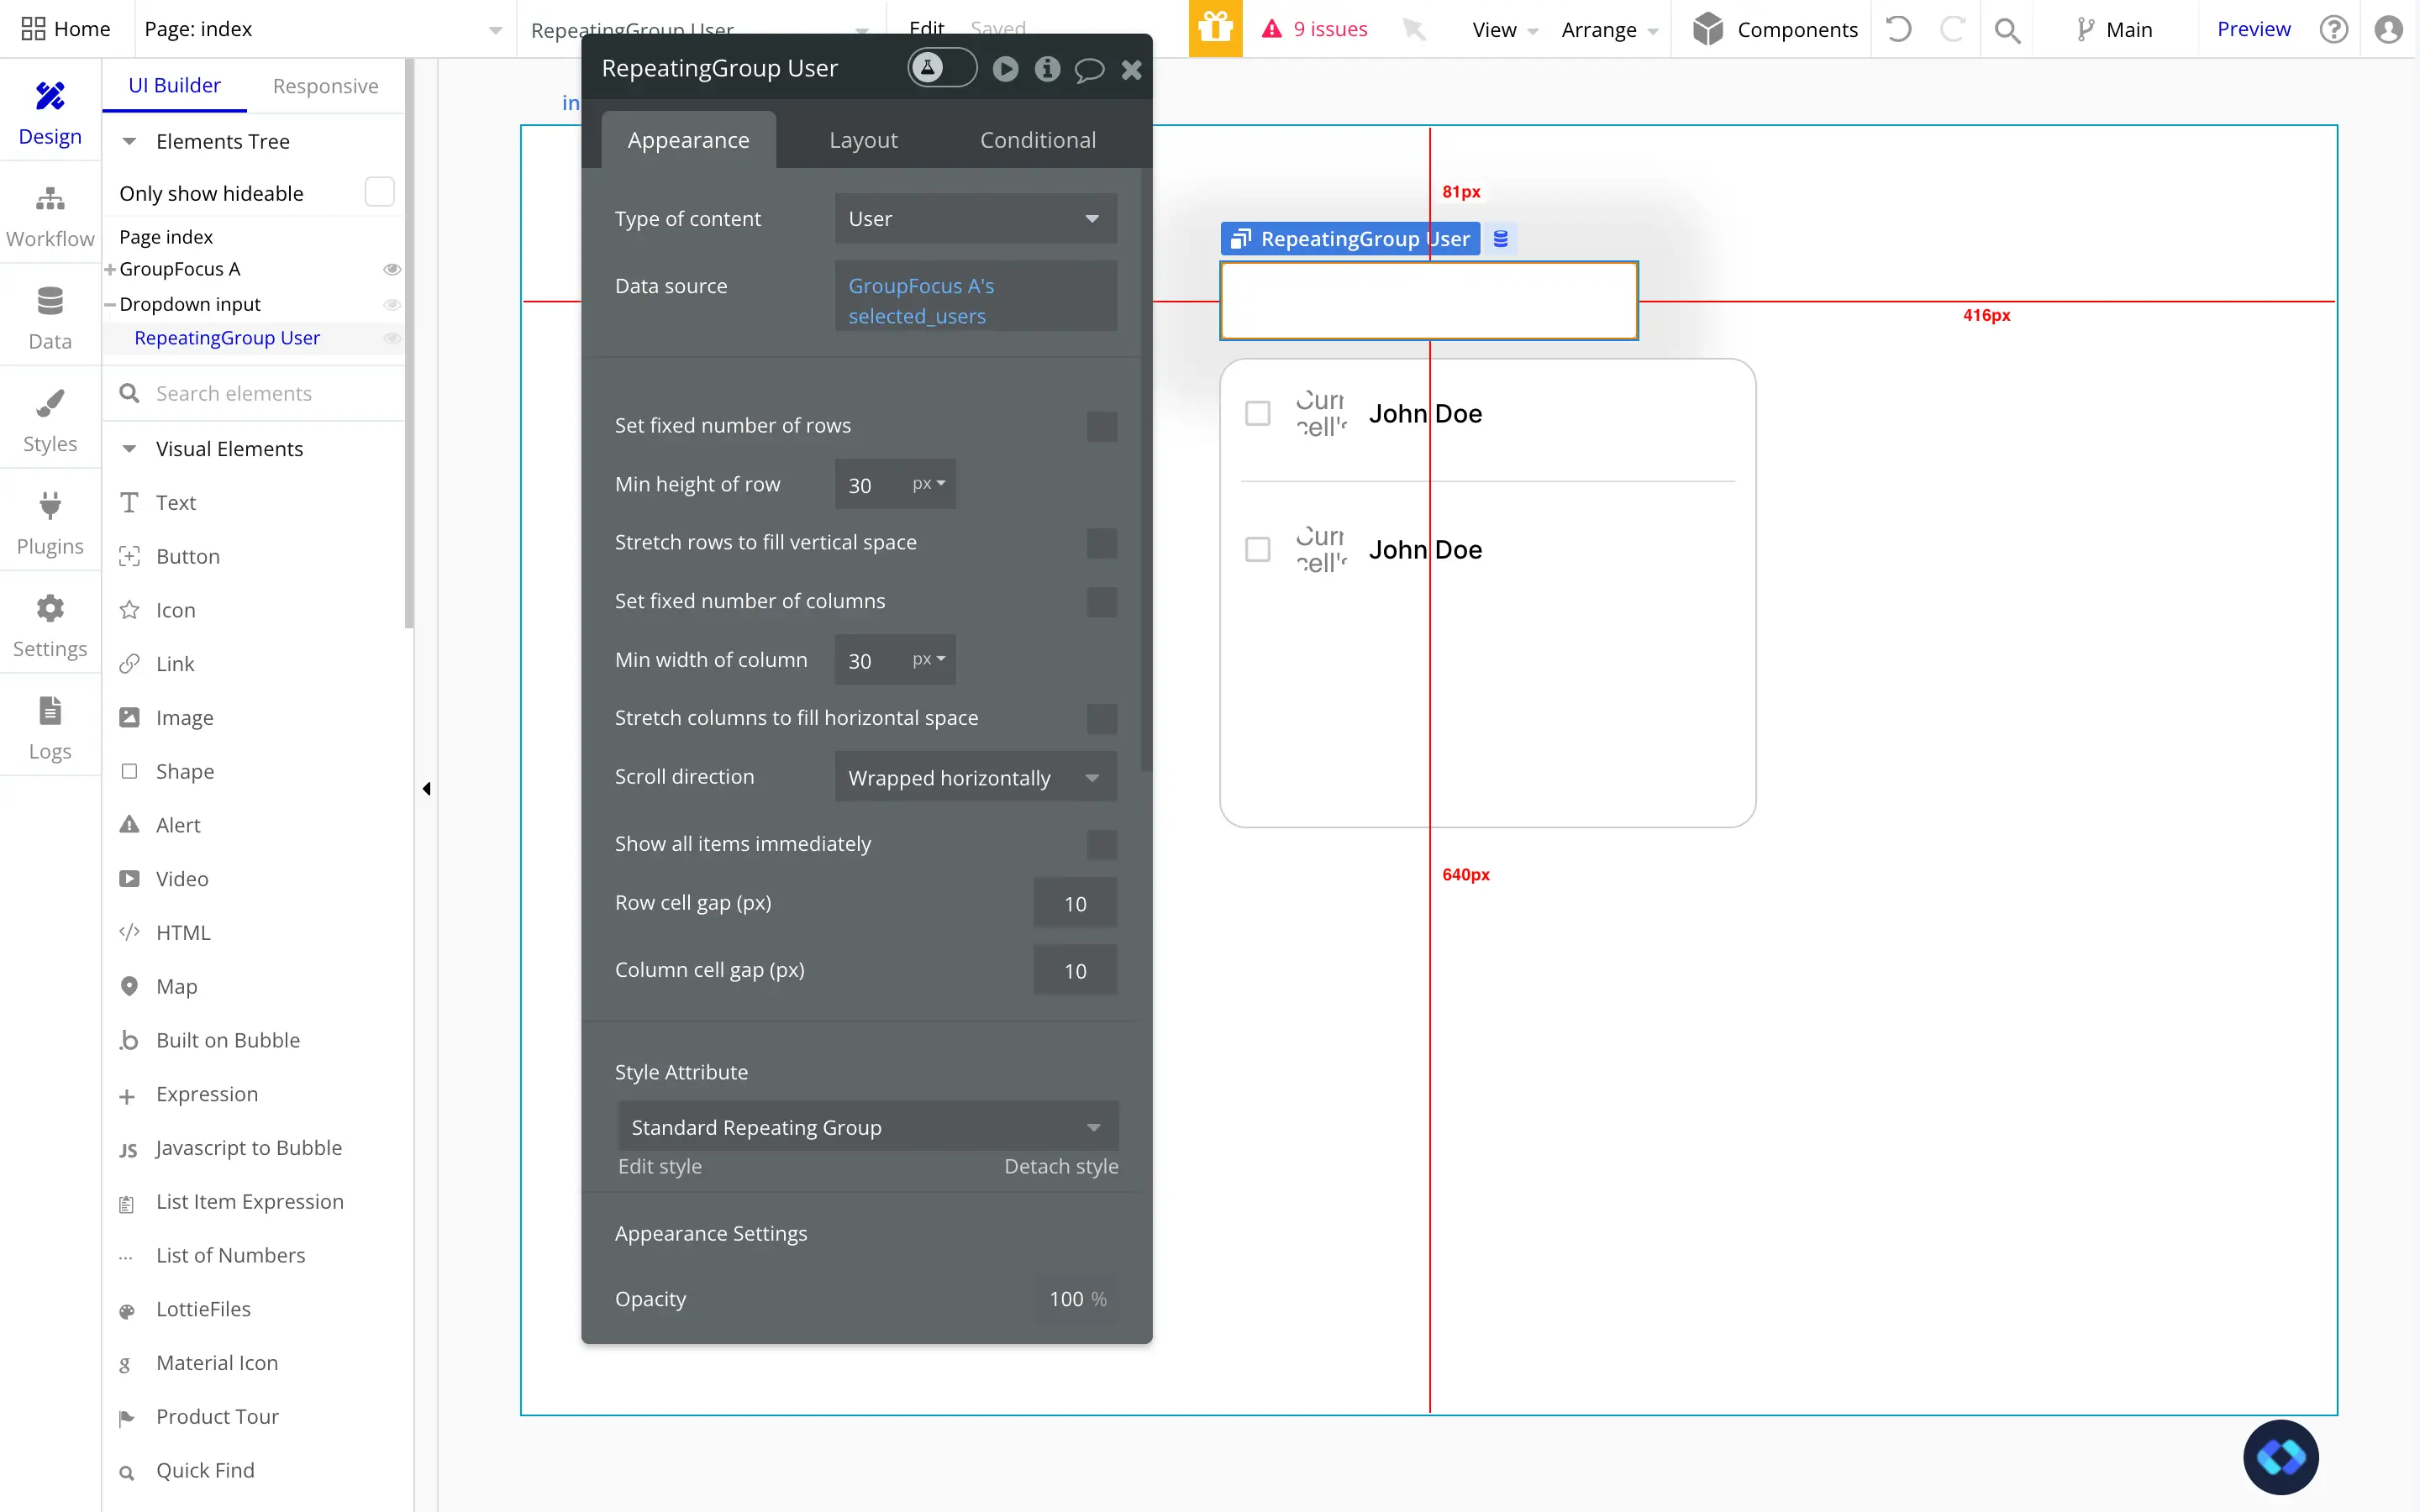Viewport: 2420px width, 1512px height.
Task: Open the Workflow panel
Action: pos(50,212)
